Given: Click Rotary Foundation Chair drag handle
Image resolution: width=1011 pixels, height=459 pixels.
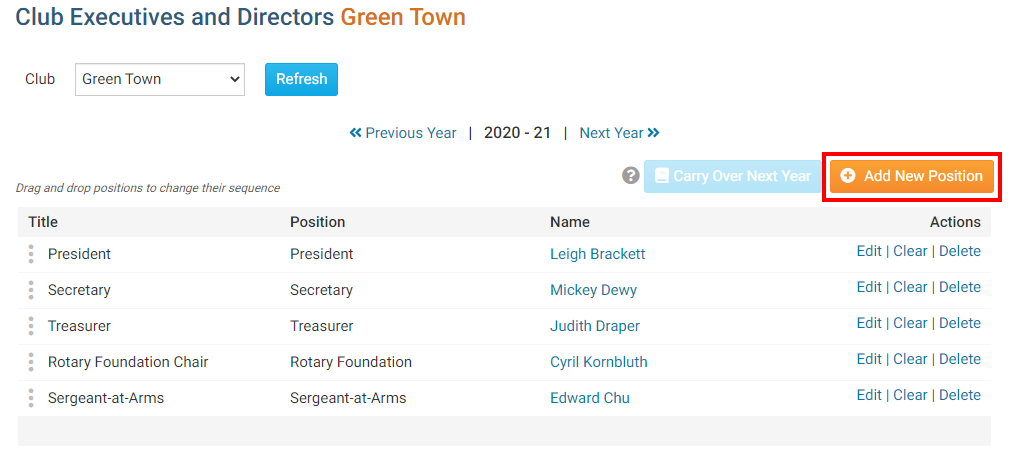Looking at the screenshot, I should [x=31, y=362].
